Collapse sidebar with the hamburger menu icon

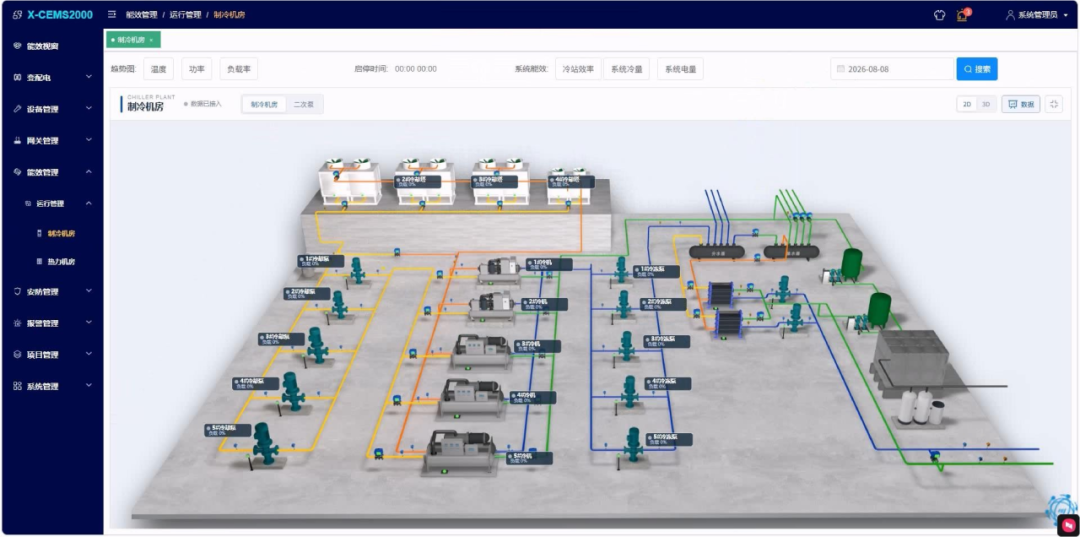(x=112, y=14)
